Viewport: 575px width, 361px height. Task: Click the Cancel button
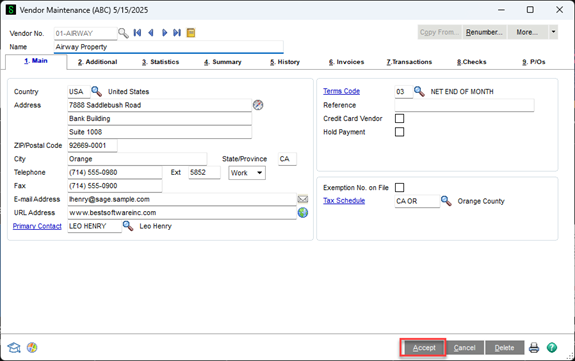(x=464, y=348)
